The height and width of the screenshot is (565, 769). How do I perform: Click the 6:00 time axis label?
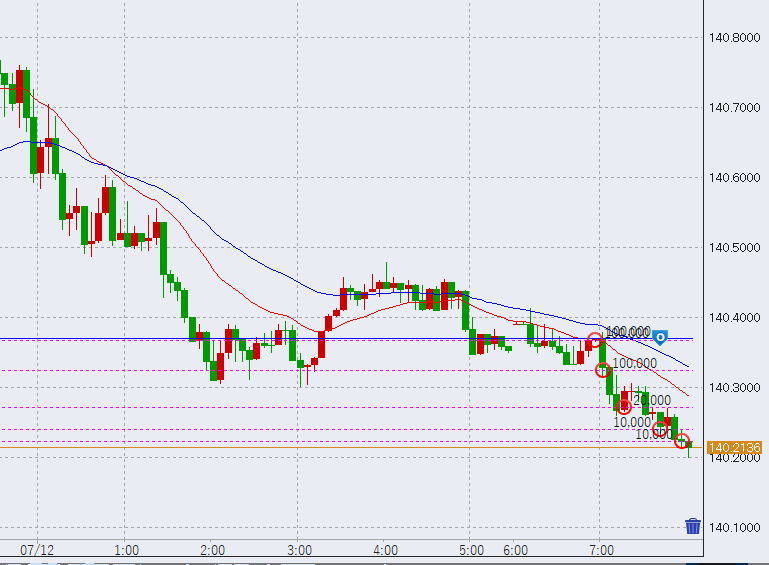click(515, 550)
